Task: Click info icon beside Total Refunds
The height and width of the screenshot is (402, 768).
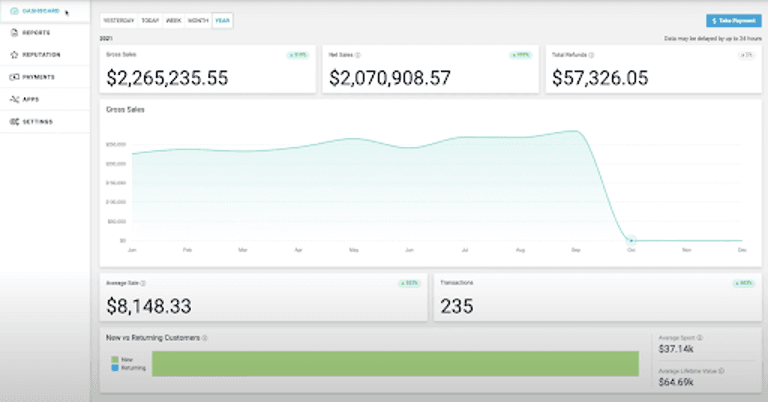Action: pyautogui.click(x=591, y=56)
